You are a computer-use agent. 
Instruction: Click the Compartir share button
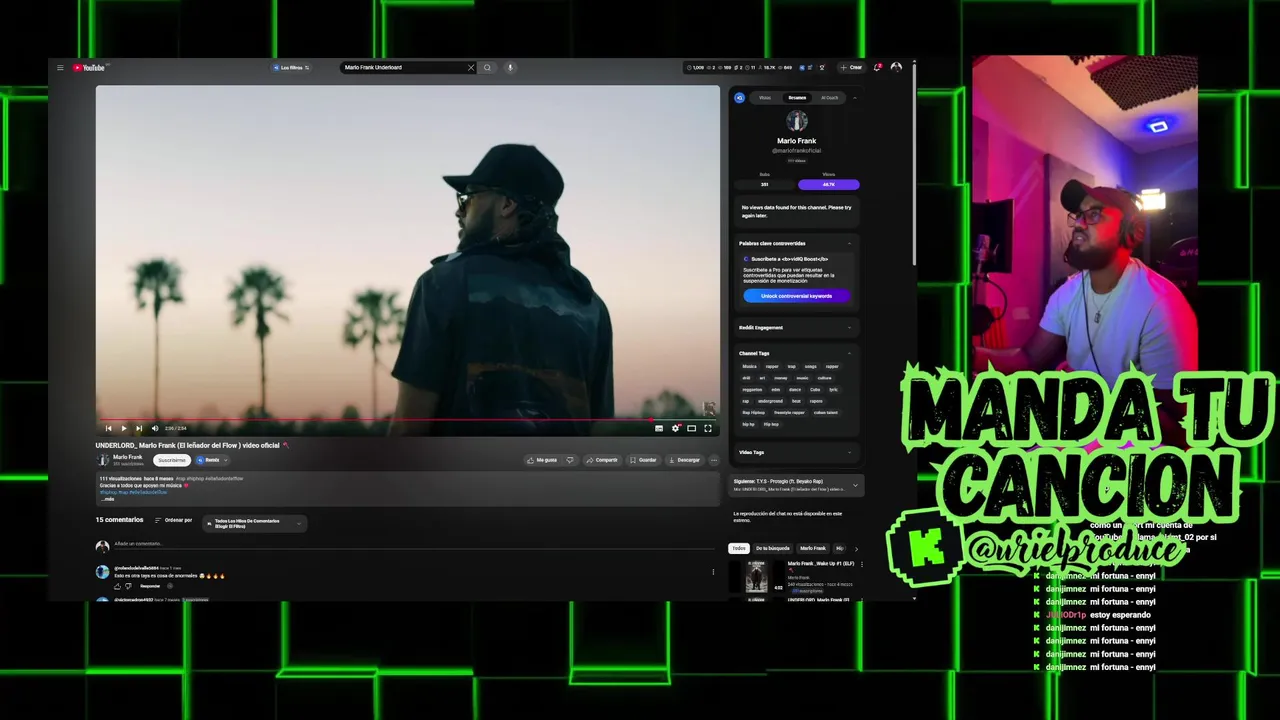(x=602, y=460)
